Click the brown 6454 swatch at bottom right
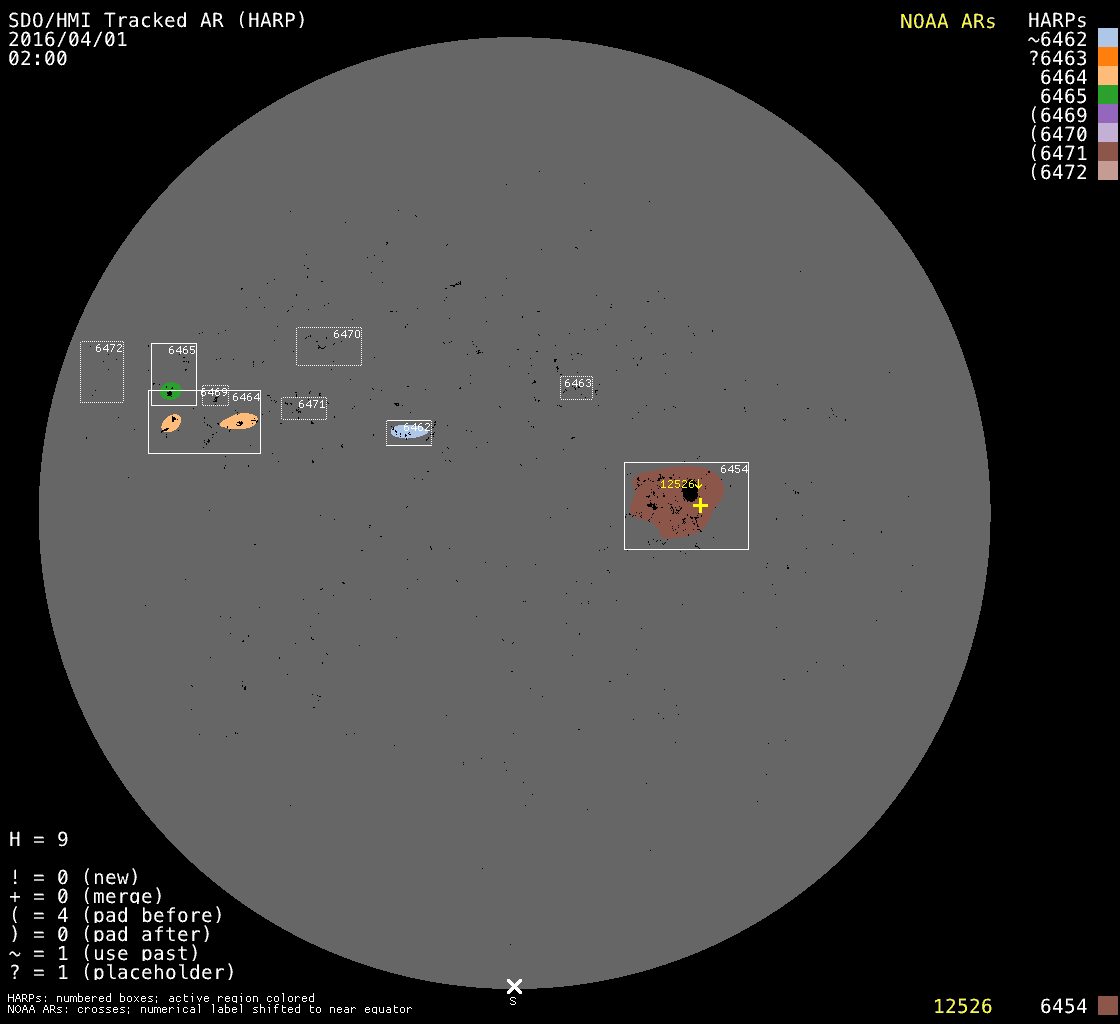 point(1107,1006)
